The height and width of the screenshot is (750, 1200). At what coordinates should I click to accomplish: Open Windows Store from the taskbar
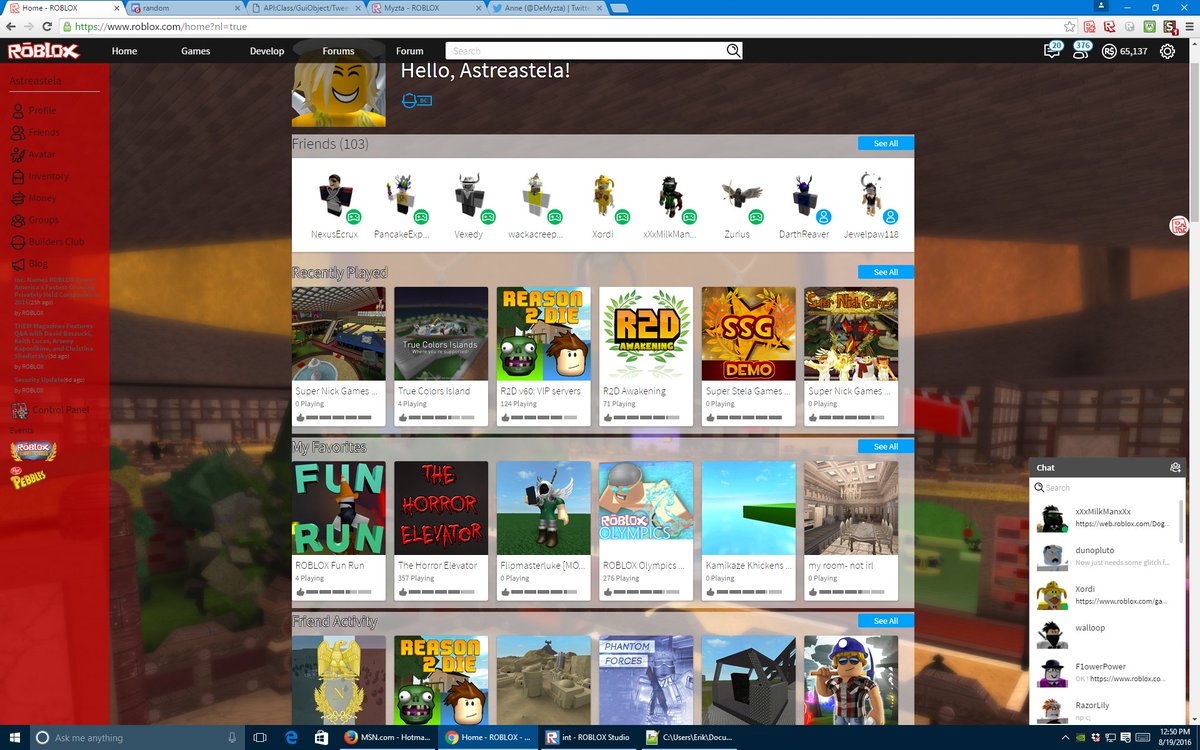[322, 738]
